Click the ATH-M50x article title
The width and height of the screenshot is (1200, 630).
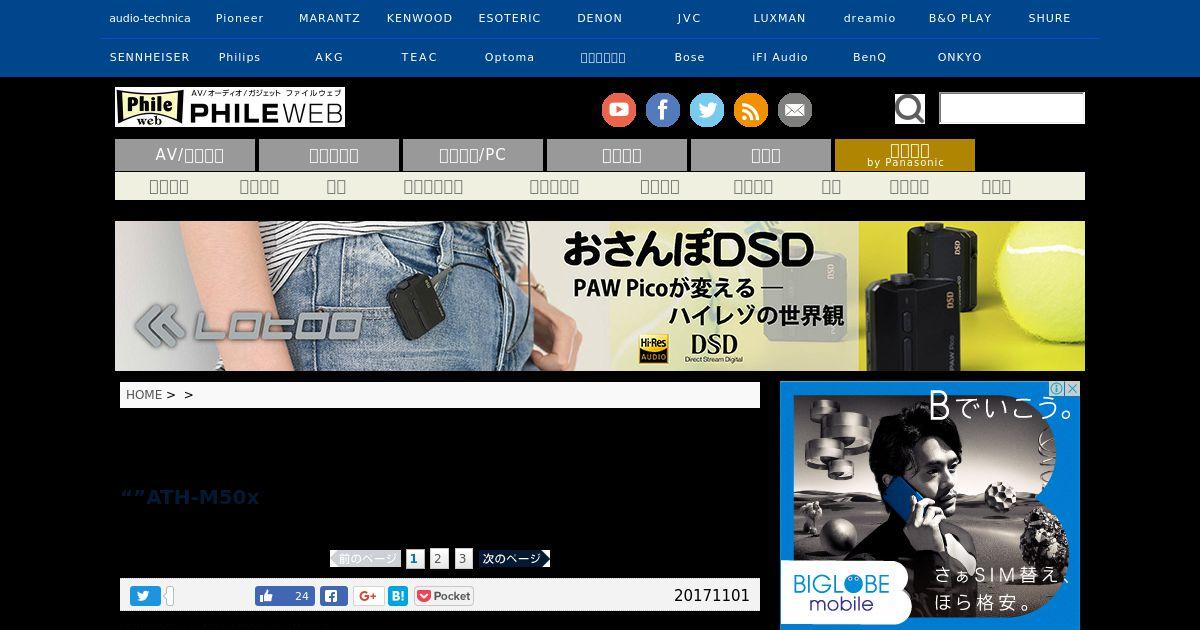(x=190, y=497)
